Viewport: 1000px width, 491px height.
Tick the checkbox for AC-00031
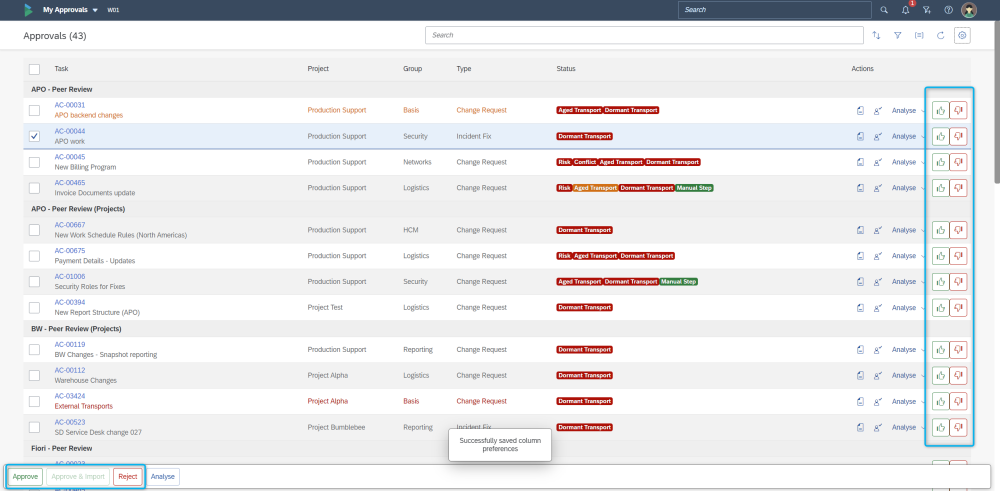click(34, 110)
